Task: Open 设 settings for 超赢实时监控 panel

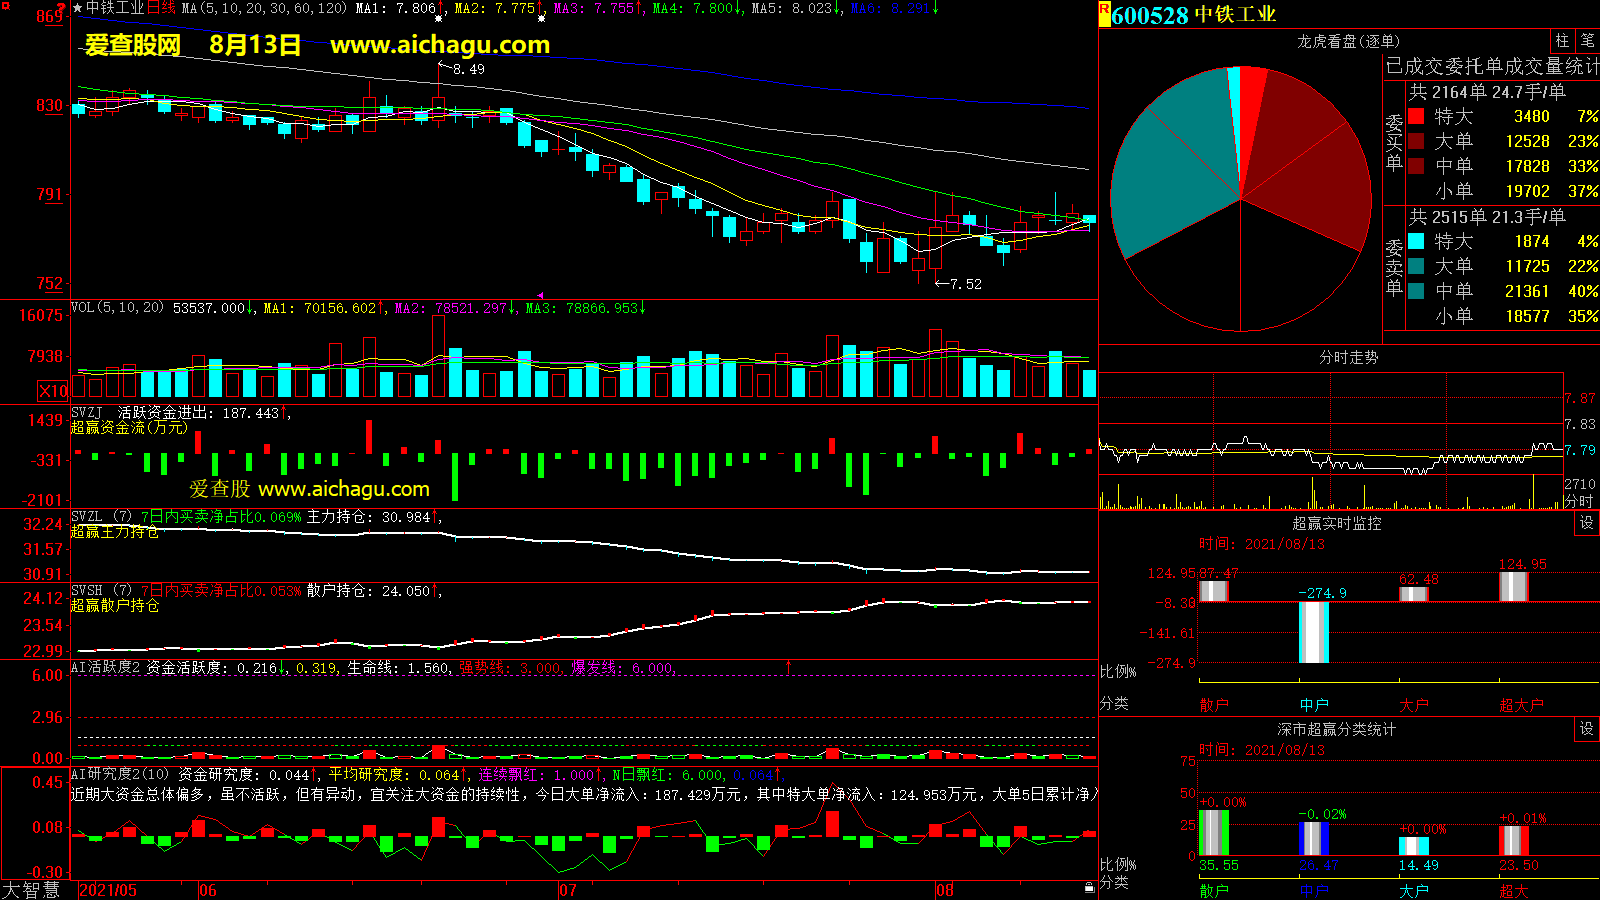Action: 1587,523
